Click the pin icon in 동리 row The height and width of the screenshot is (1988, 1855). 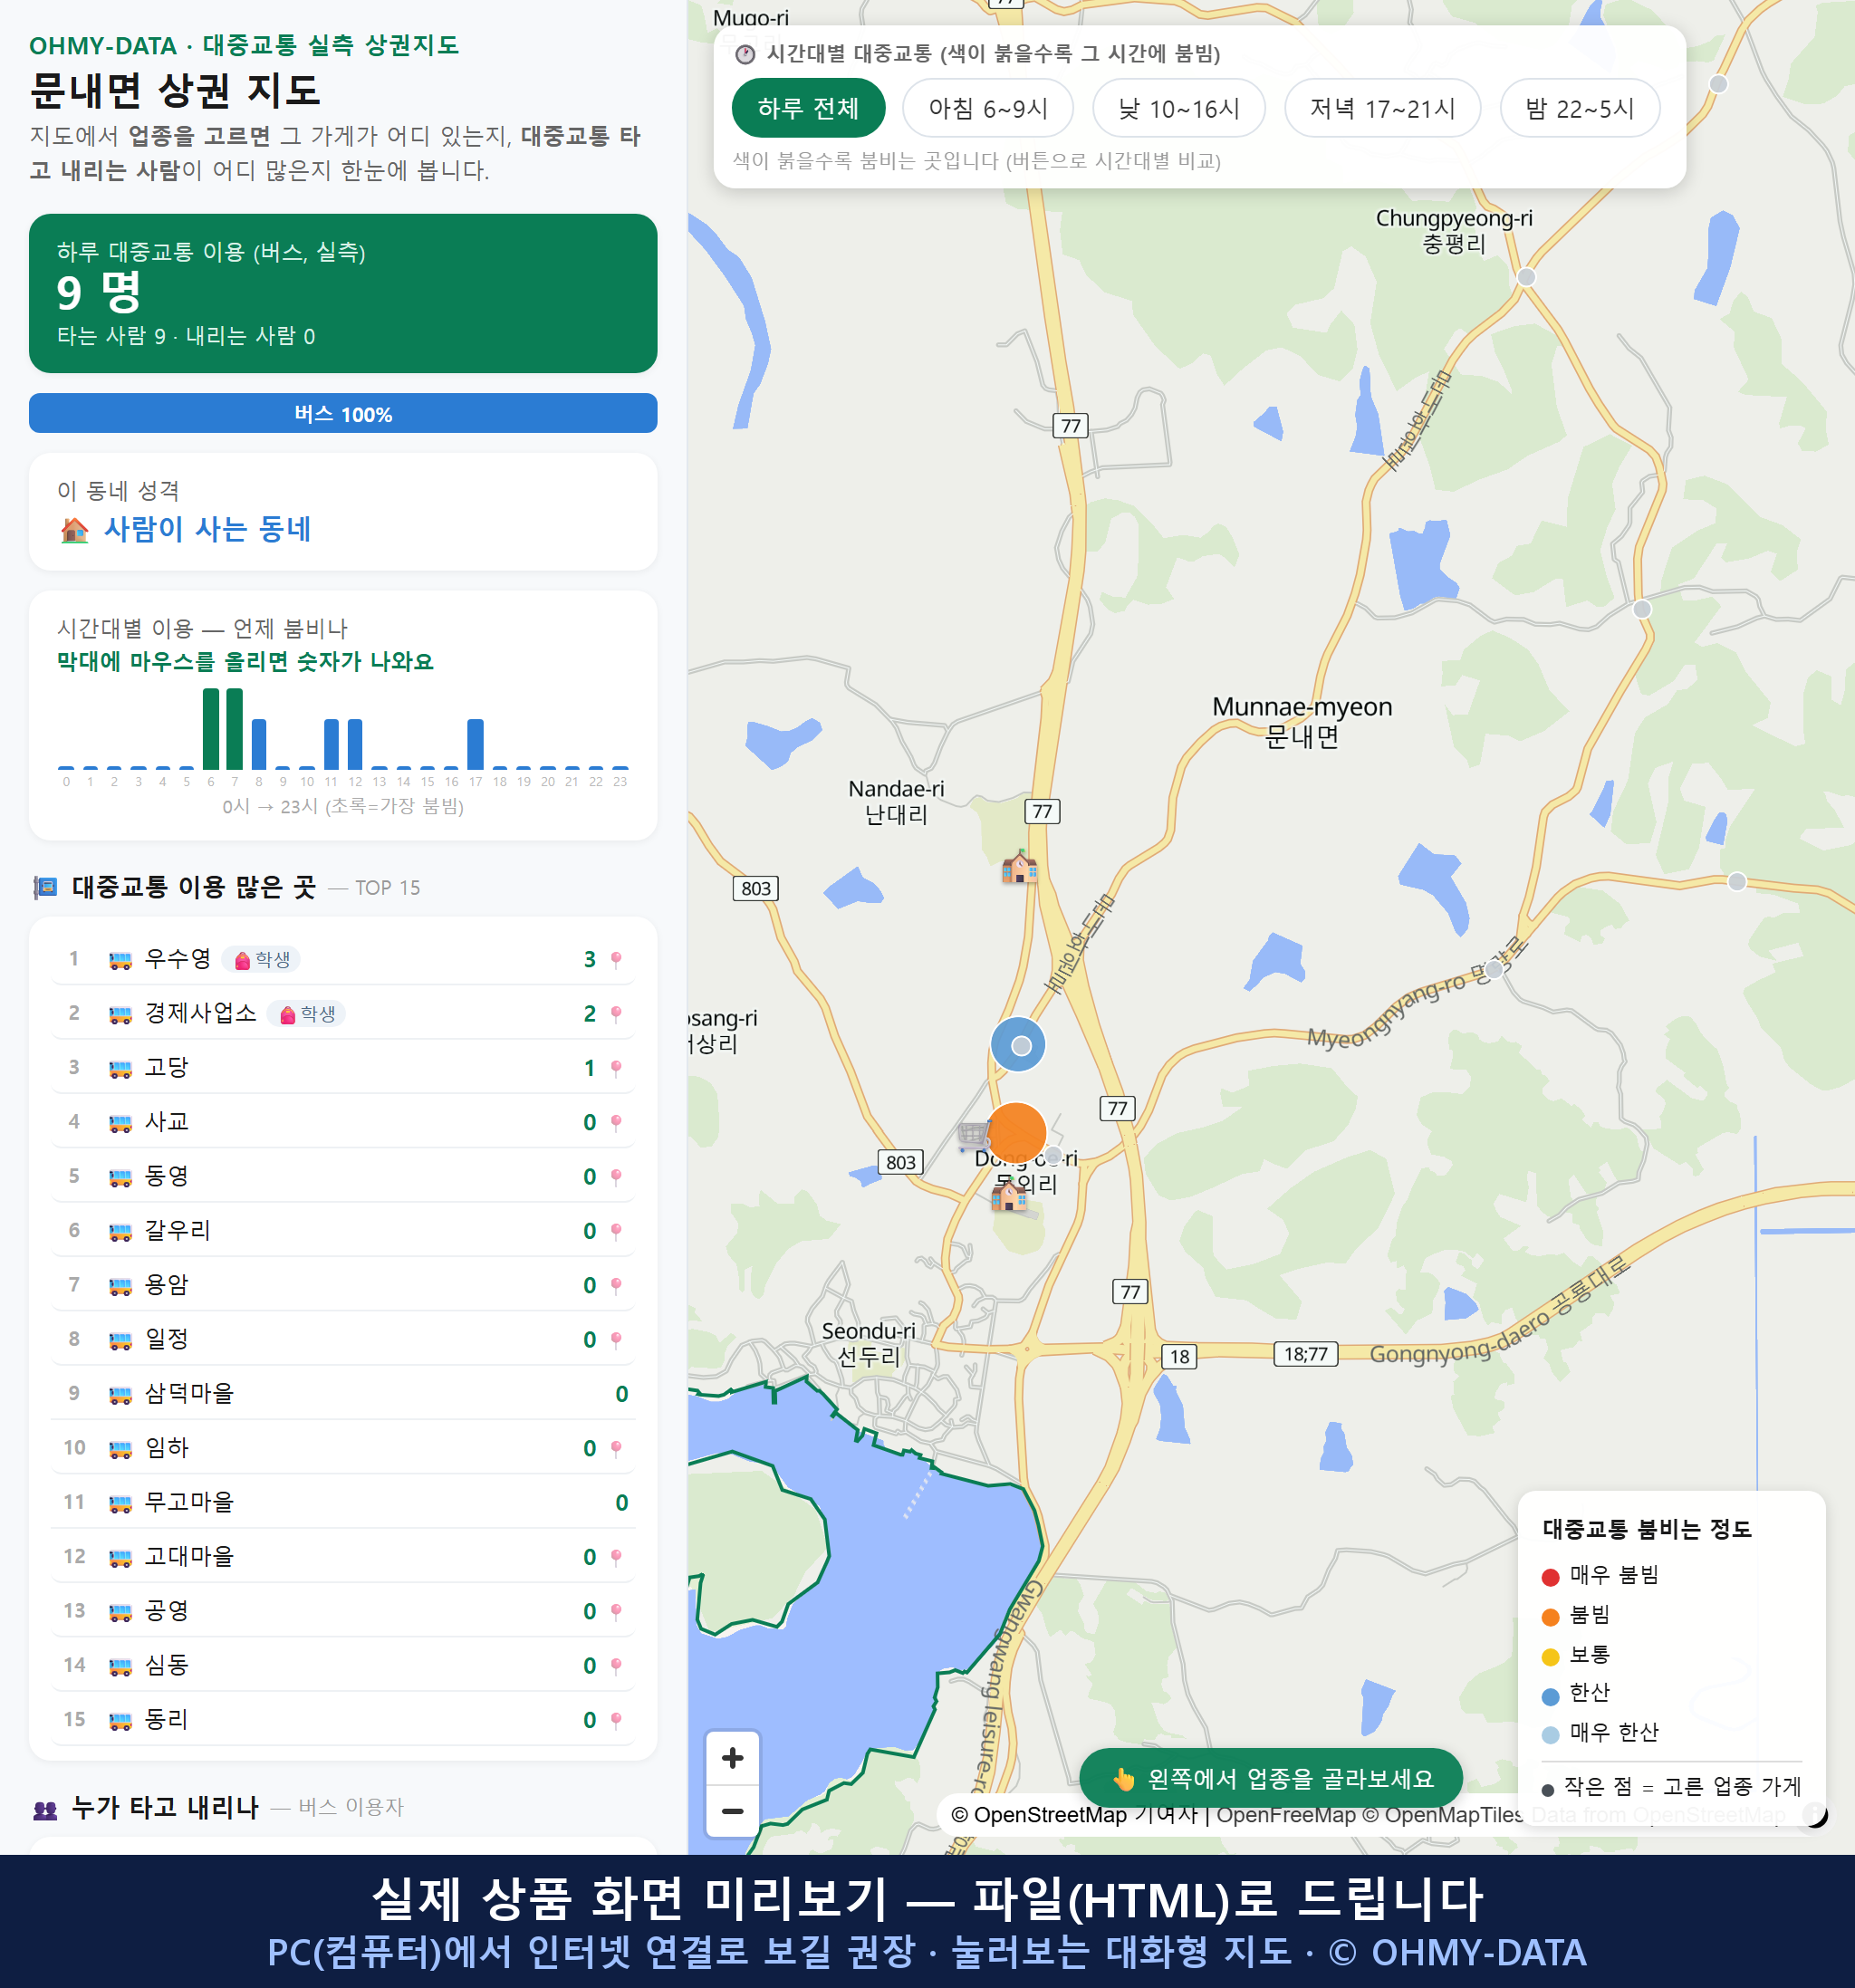616,1720
